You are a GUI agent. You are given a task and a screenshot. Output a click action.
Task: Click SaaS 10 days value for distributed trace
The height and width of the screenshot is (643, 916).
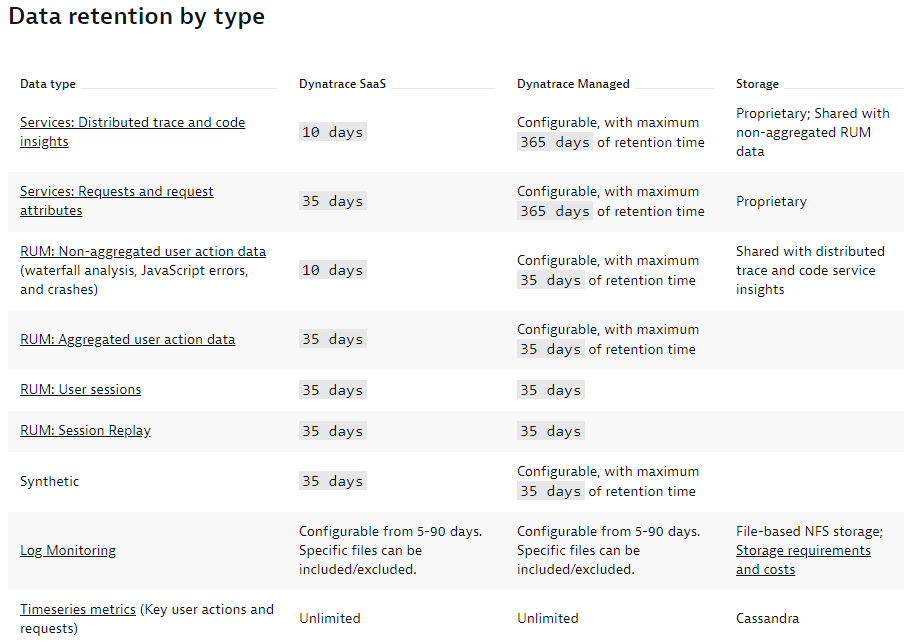click(332, 132)
